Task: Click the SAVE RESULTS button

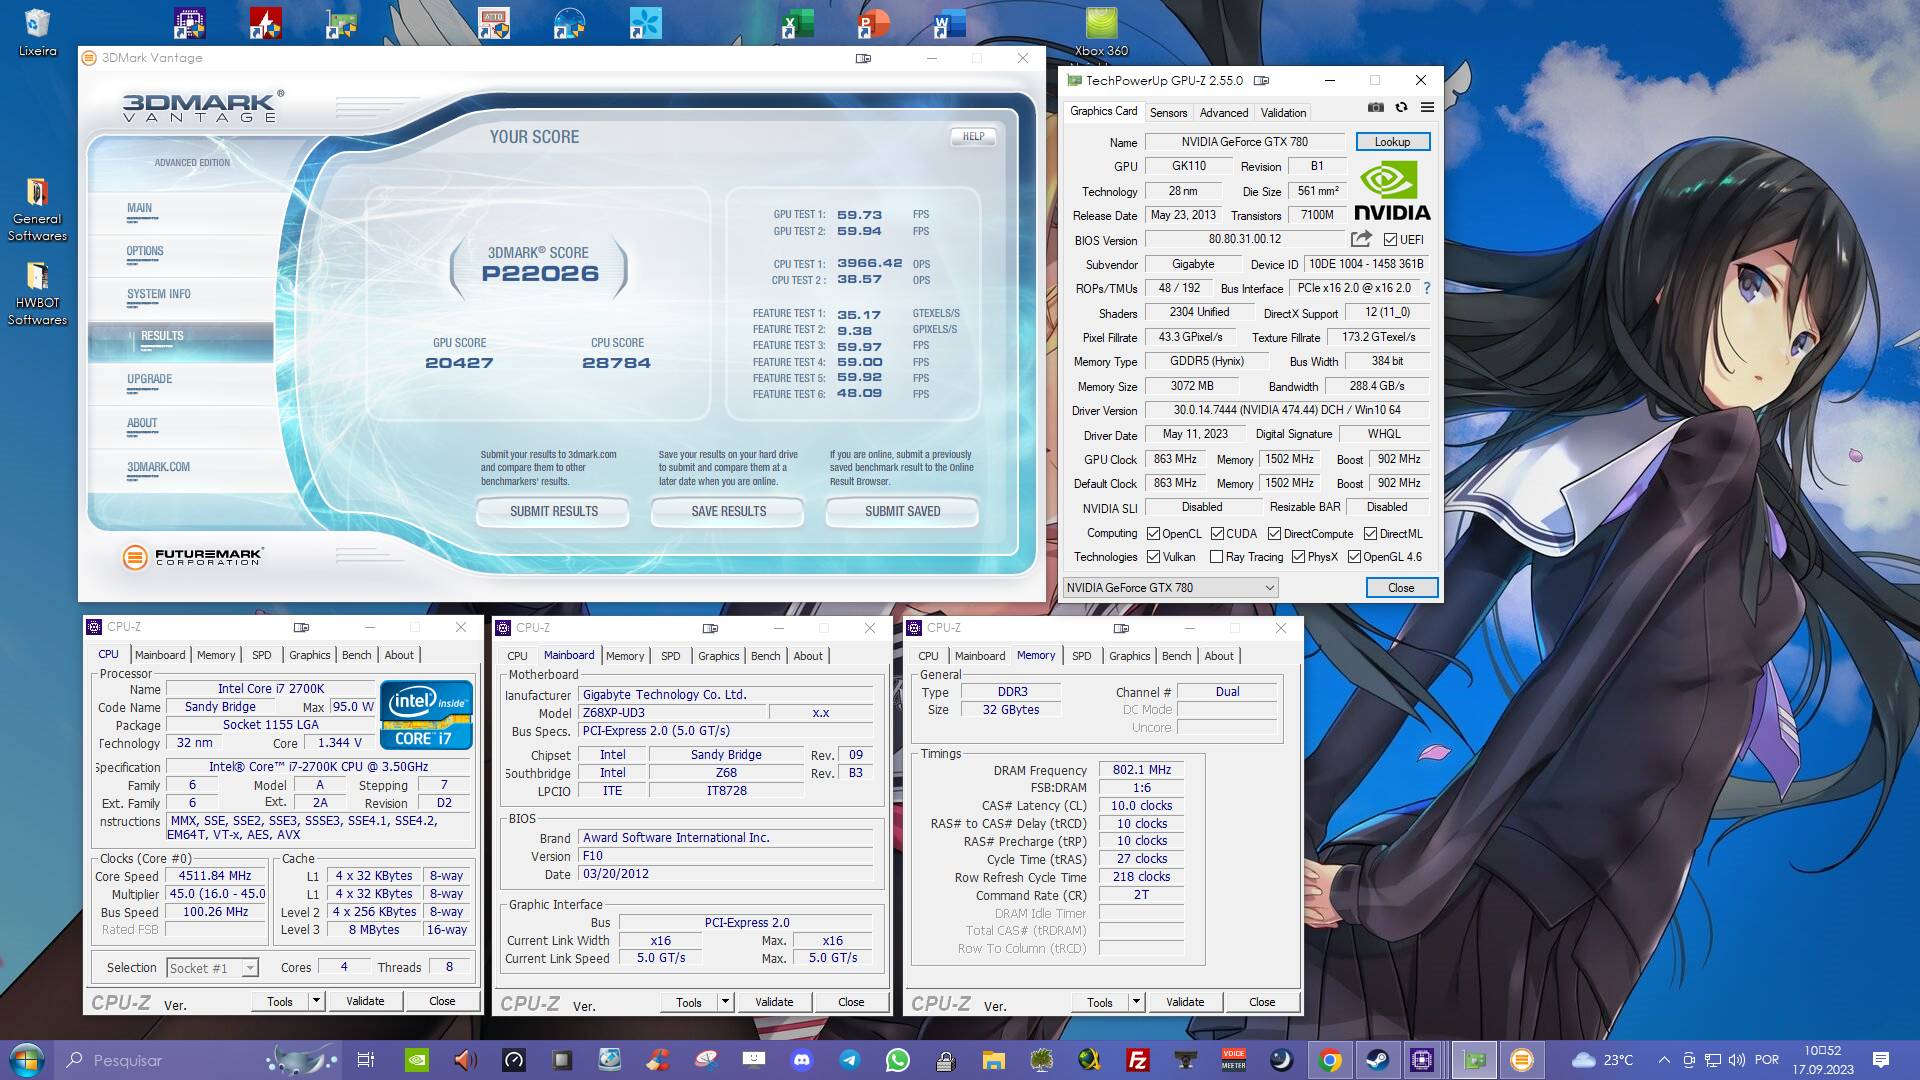Action: coord(728,511)
